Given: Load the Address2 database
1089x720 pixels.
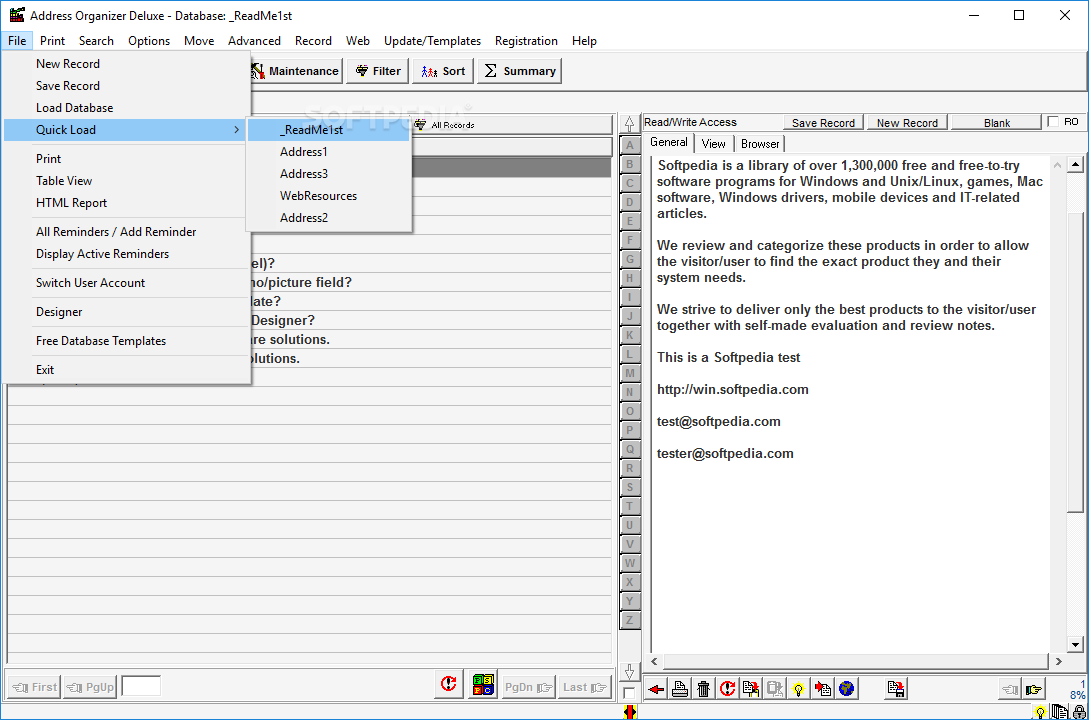Looking at the screenshot, I should coord(329,217).
